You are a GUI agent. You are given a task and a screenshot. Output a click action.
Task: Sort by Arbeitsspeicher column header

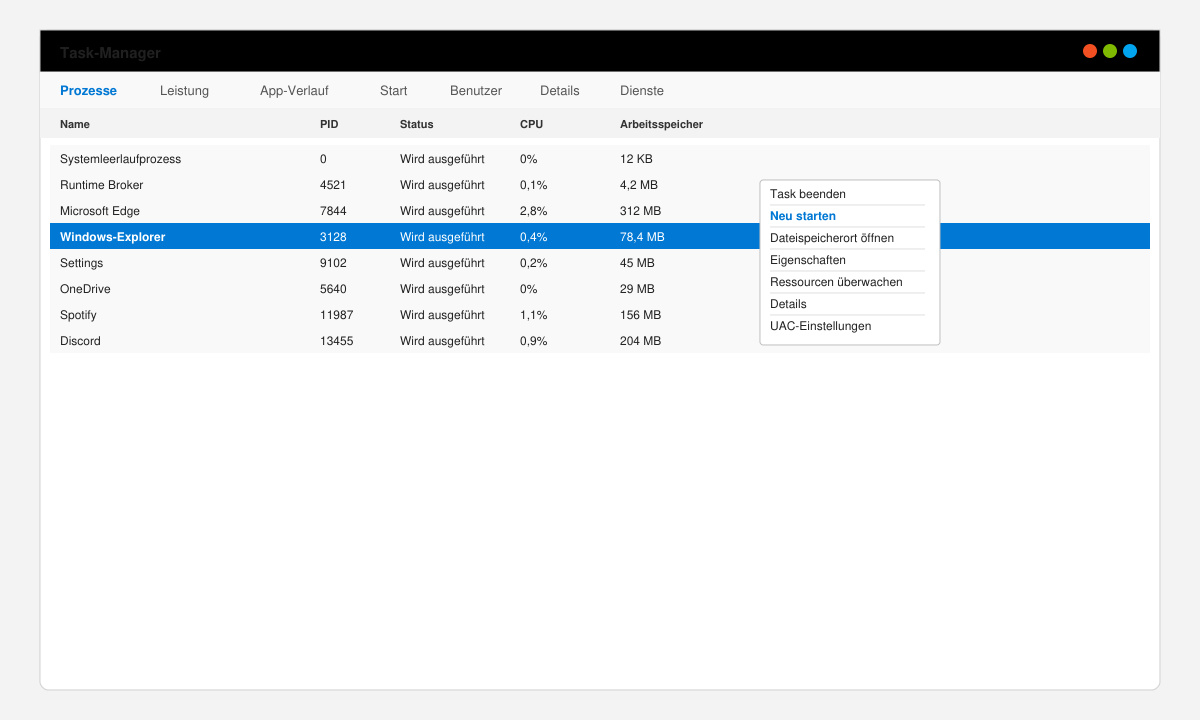pyautogui.click(x=661, y=124)
